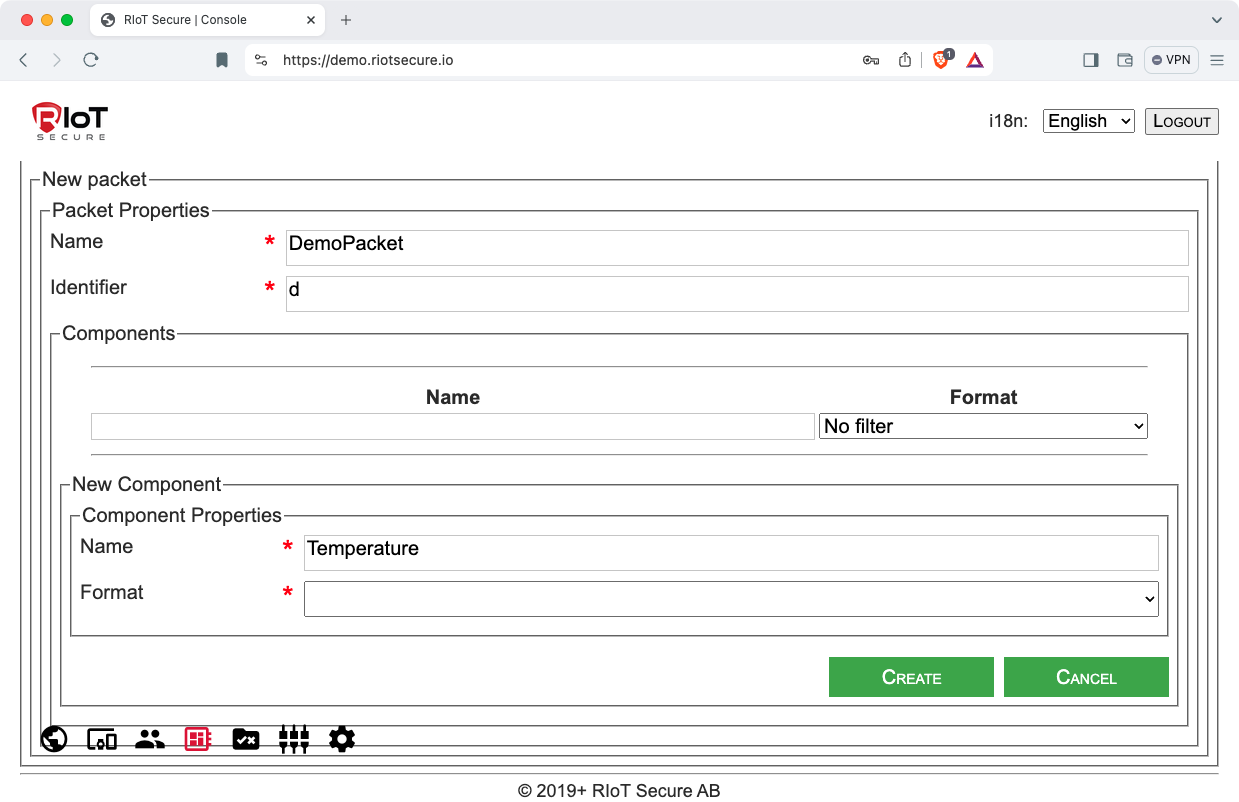Viewport: 1239px width, 802px height.
Task: Open the browser hamburger menu
Action: pyautogui.click(x=1217, y=60)
